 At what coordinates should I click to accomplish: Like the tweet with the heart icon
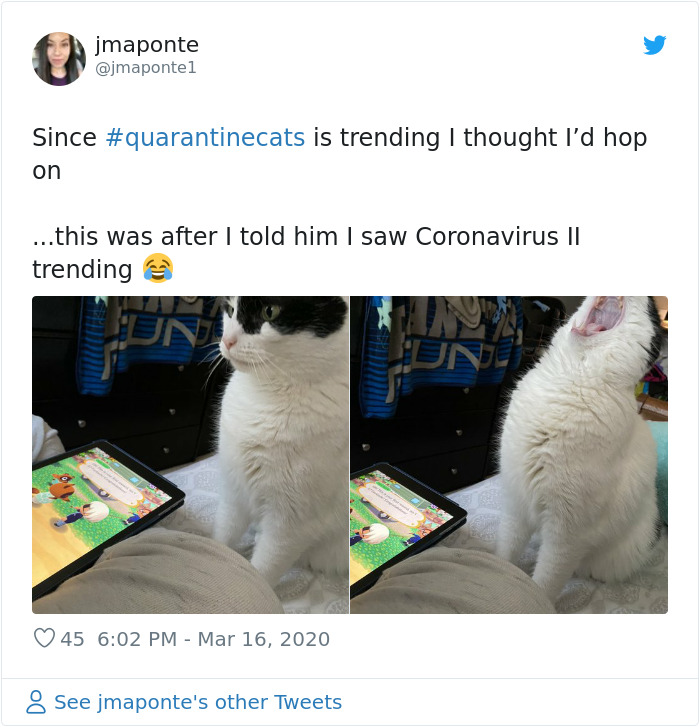45,638
